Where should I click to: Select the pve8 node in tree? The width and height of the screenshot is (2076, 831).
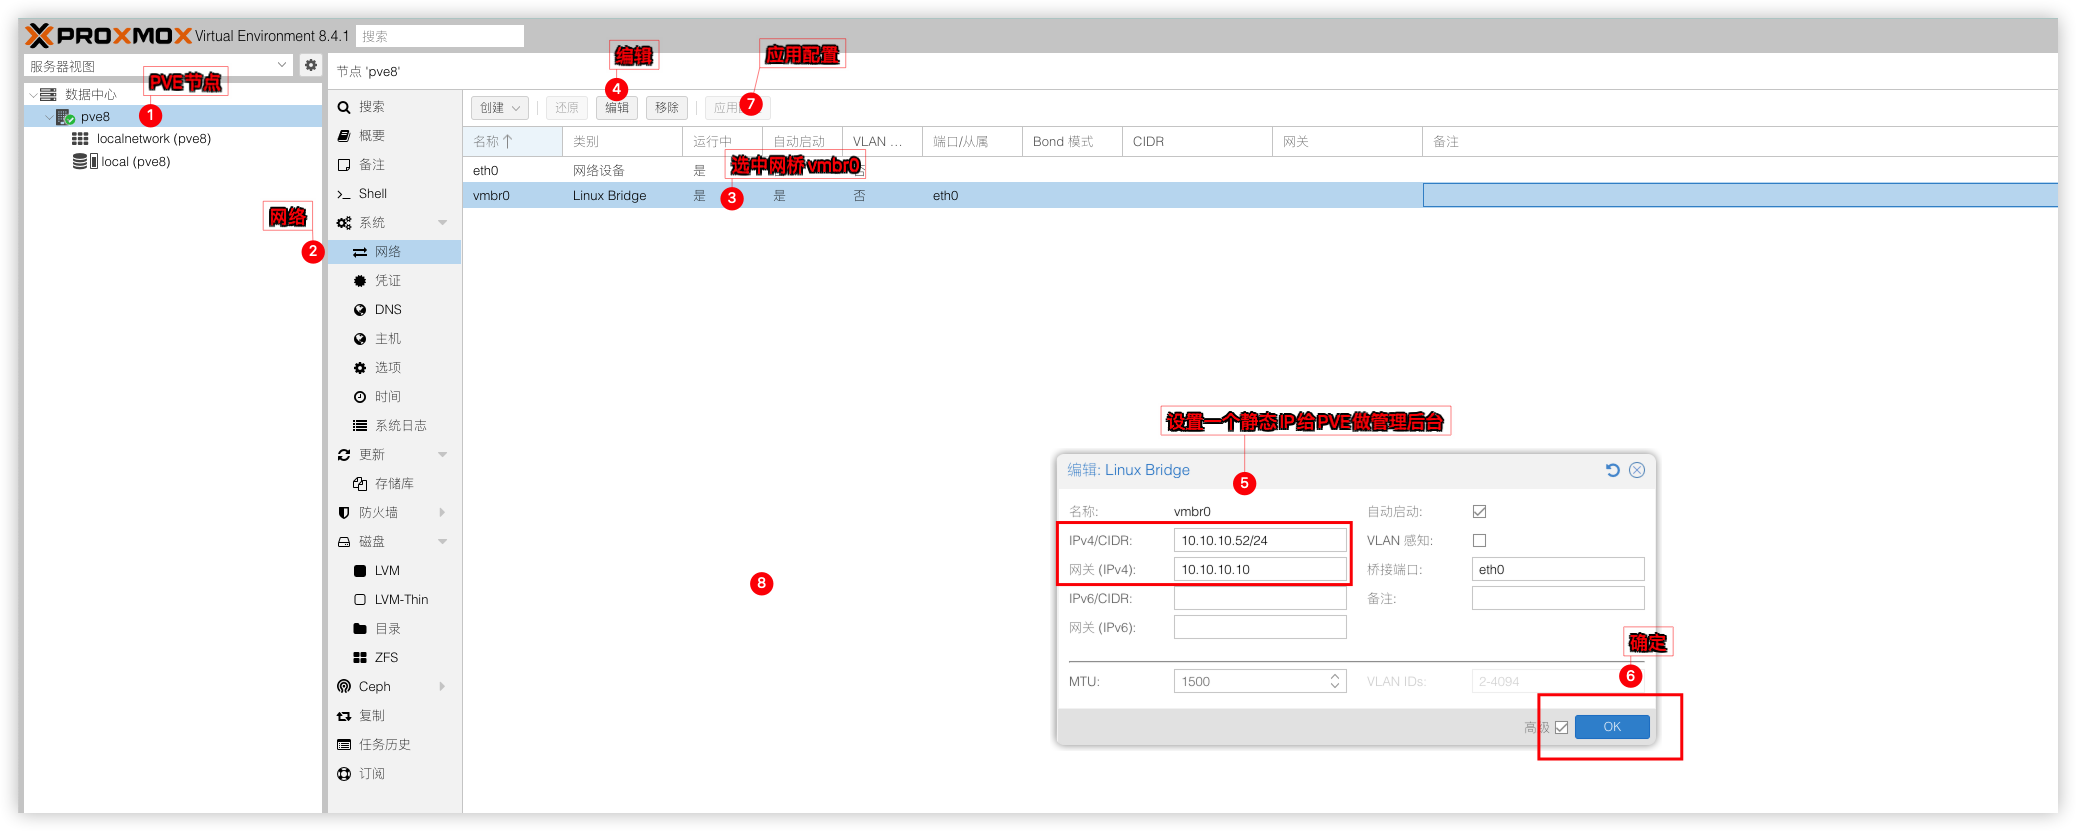[173, 117]
